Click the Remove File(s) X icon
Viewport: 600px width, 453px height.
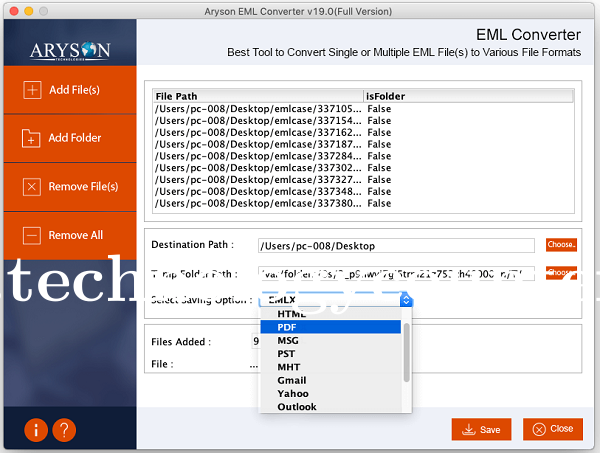32,187
